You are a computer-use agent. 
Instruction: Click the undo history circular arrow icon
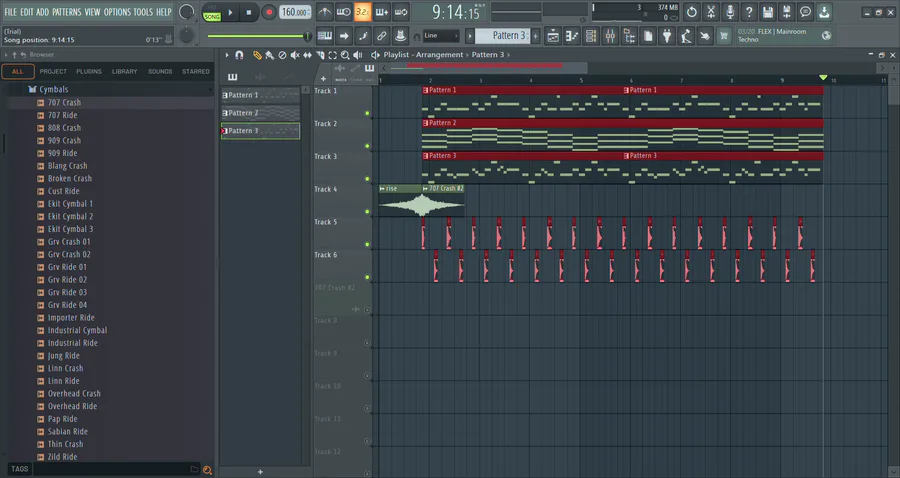coord(692,11)
